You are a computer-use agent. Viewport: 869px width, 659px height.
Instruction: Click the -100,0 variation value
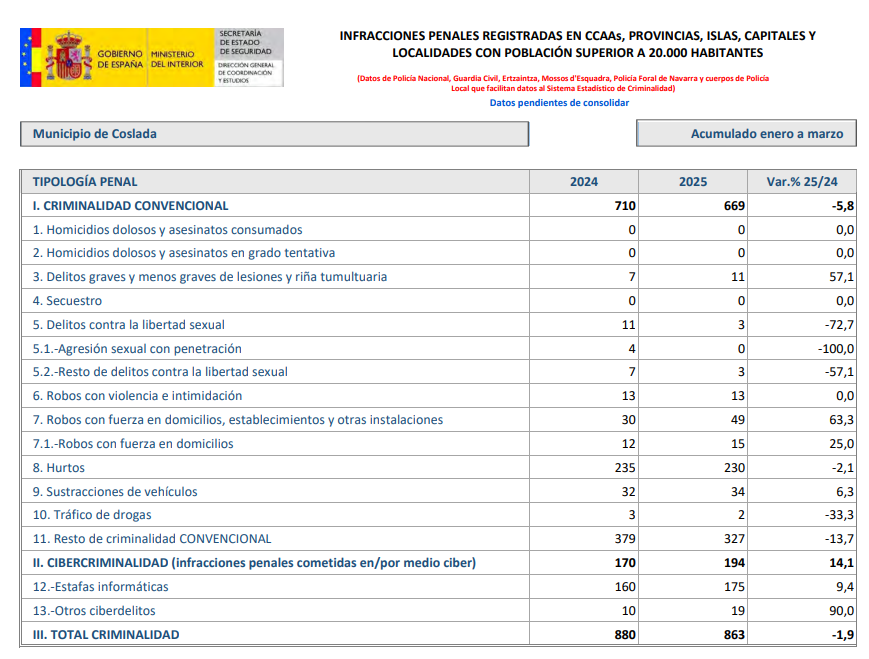(x=836, y=349)
